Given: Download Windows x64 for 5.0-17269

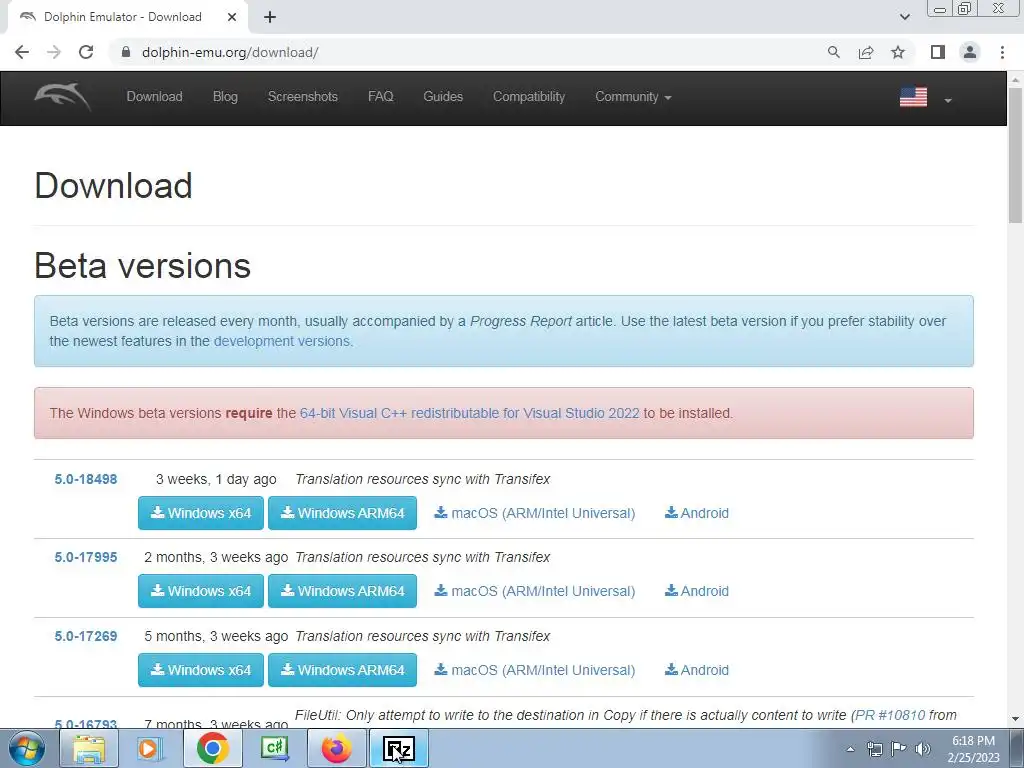Looking at the screenshot, I should 200,670.
